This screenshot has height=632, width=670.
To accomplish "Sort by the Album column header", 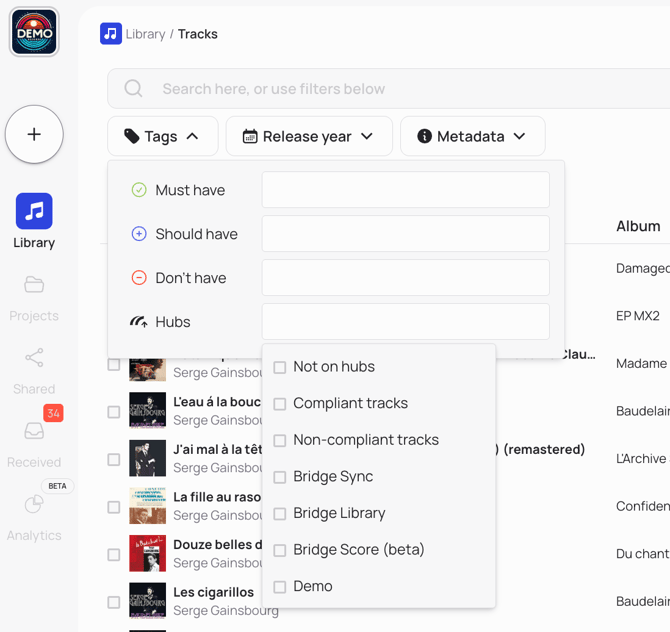I will (638, 226).
